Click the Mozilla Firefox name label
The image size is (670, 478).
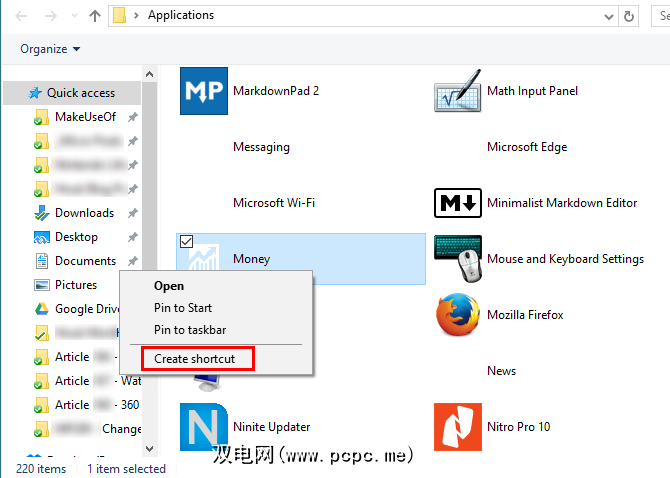pos(525,315)
